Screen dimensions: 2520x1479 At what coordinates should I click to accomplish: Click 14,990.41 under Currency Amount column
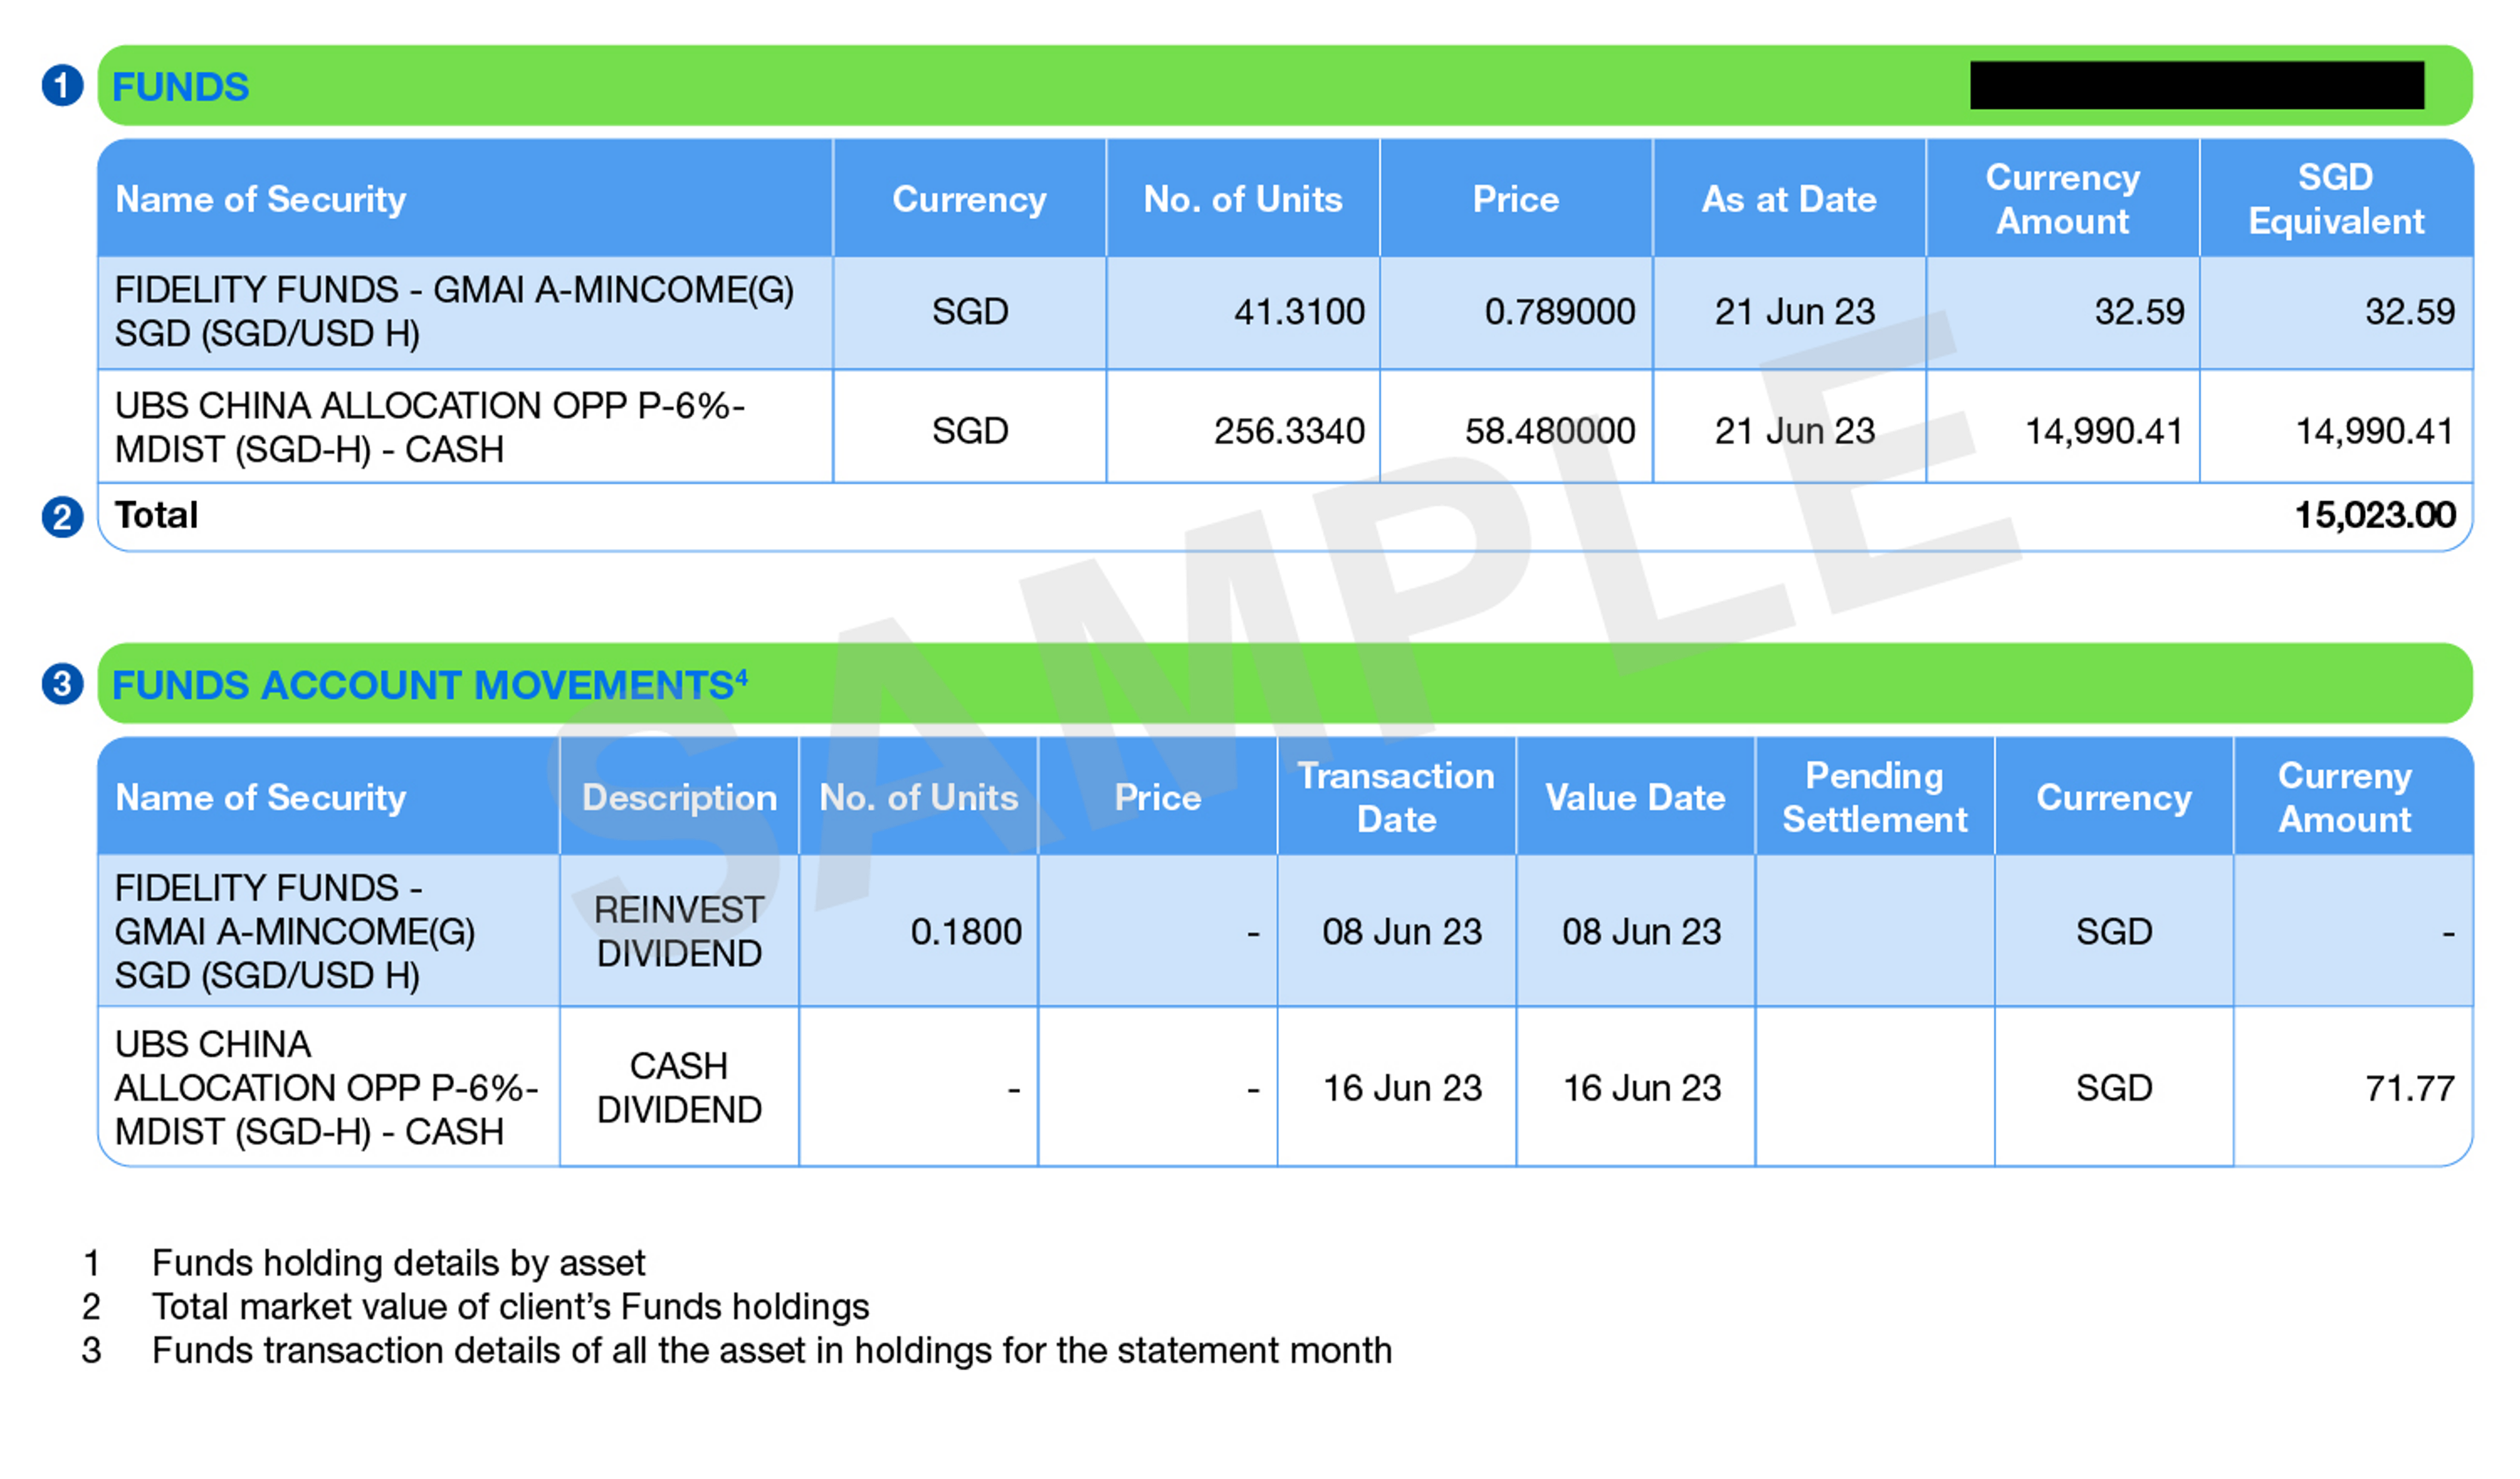[x=2105, y=431]
